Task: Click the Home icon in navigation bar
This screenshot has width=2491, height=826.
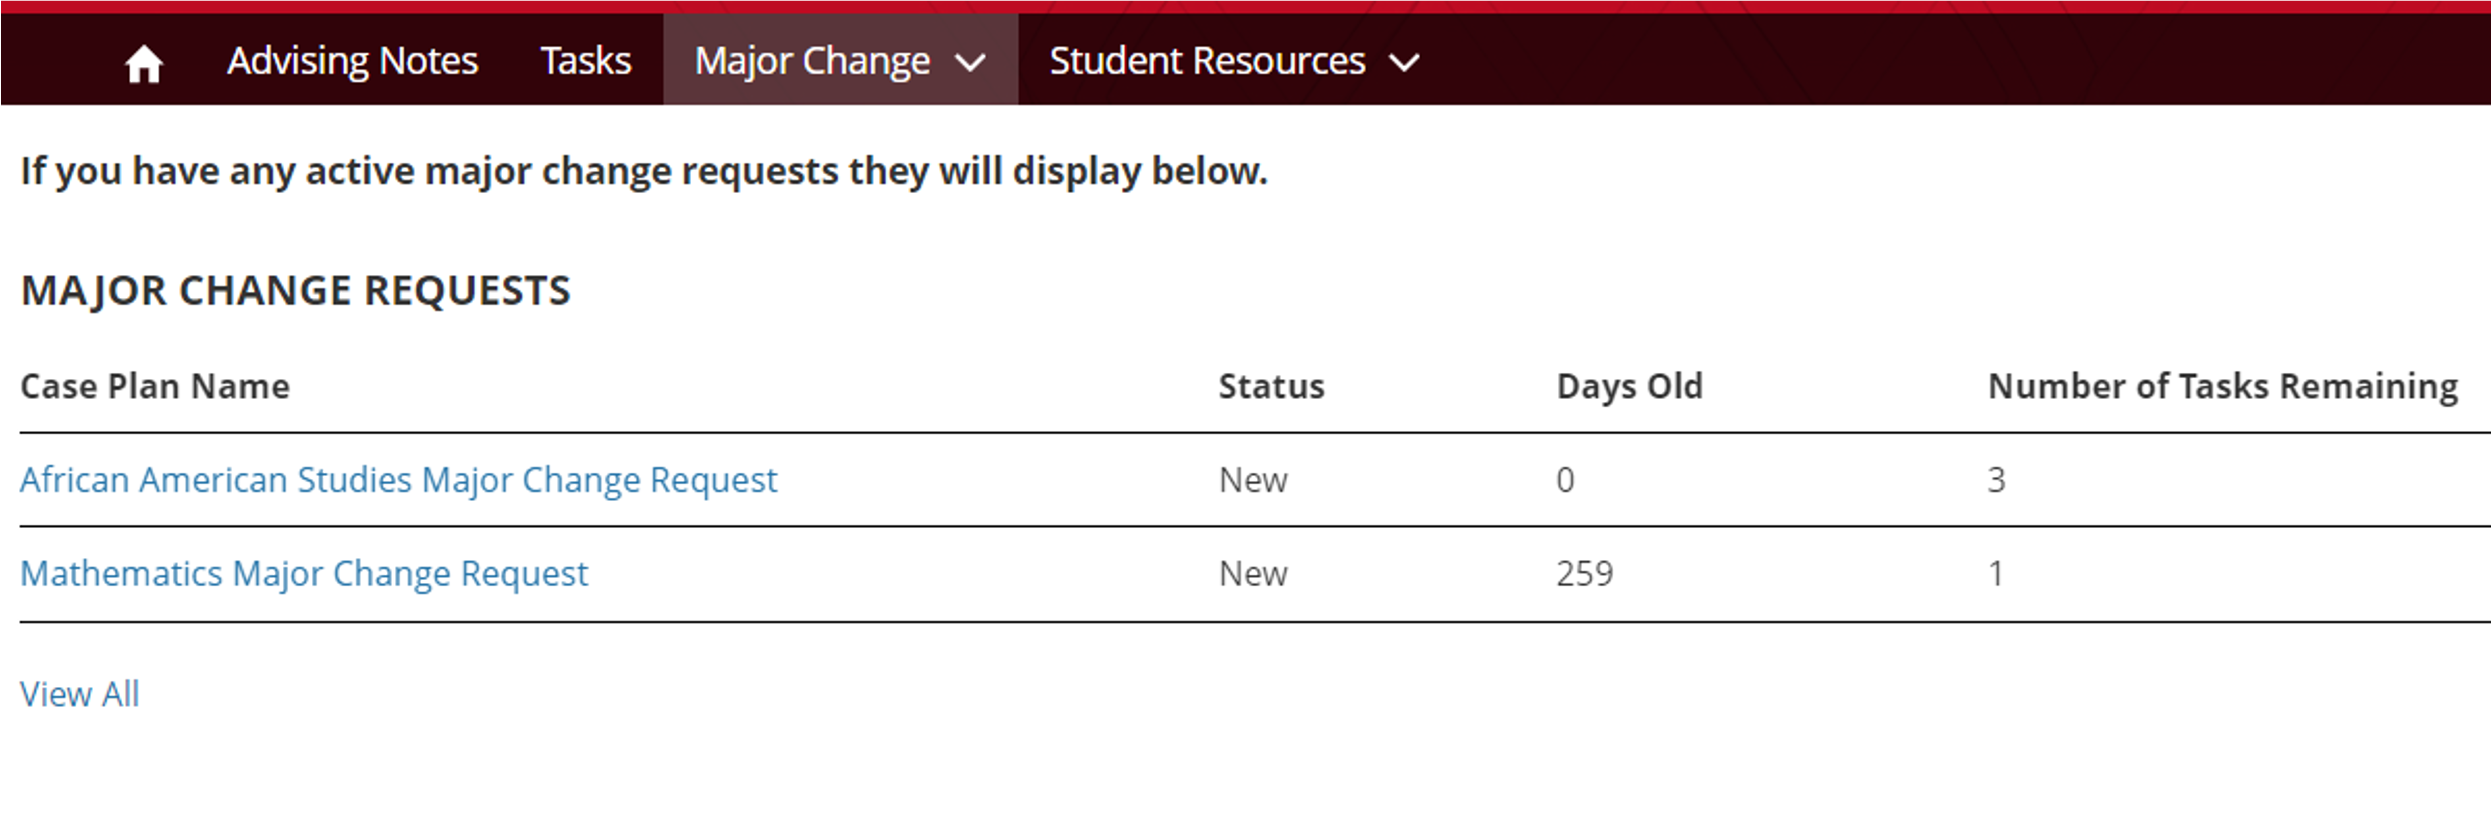Action: pyautogui.click(x=143, y=60)
